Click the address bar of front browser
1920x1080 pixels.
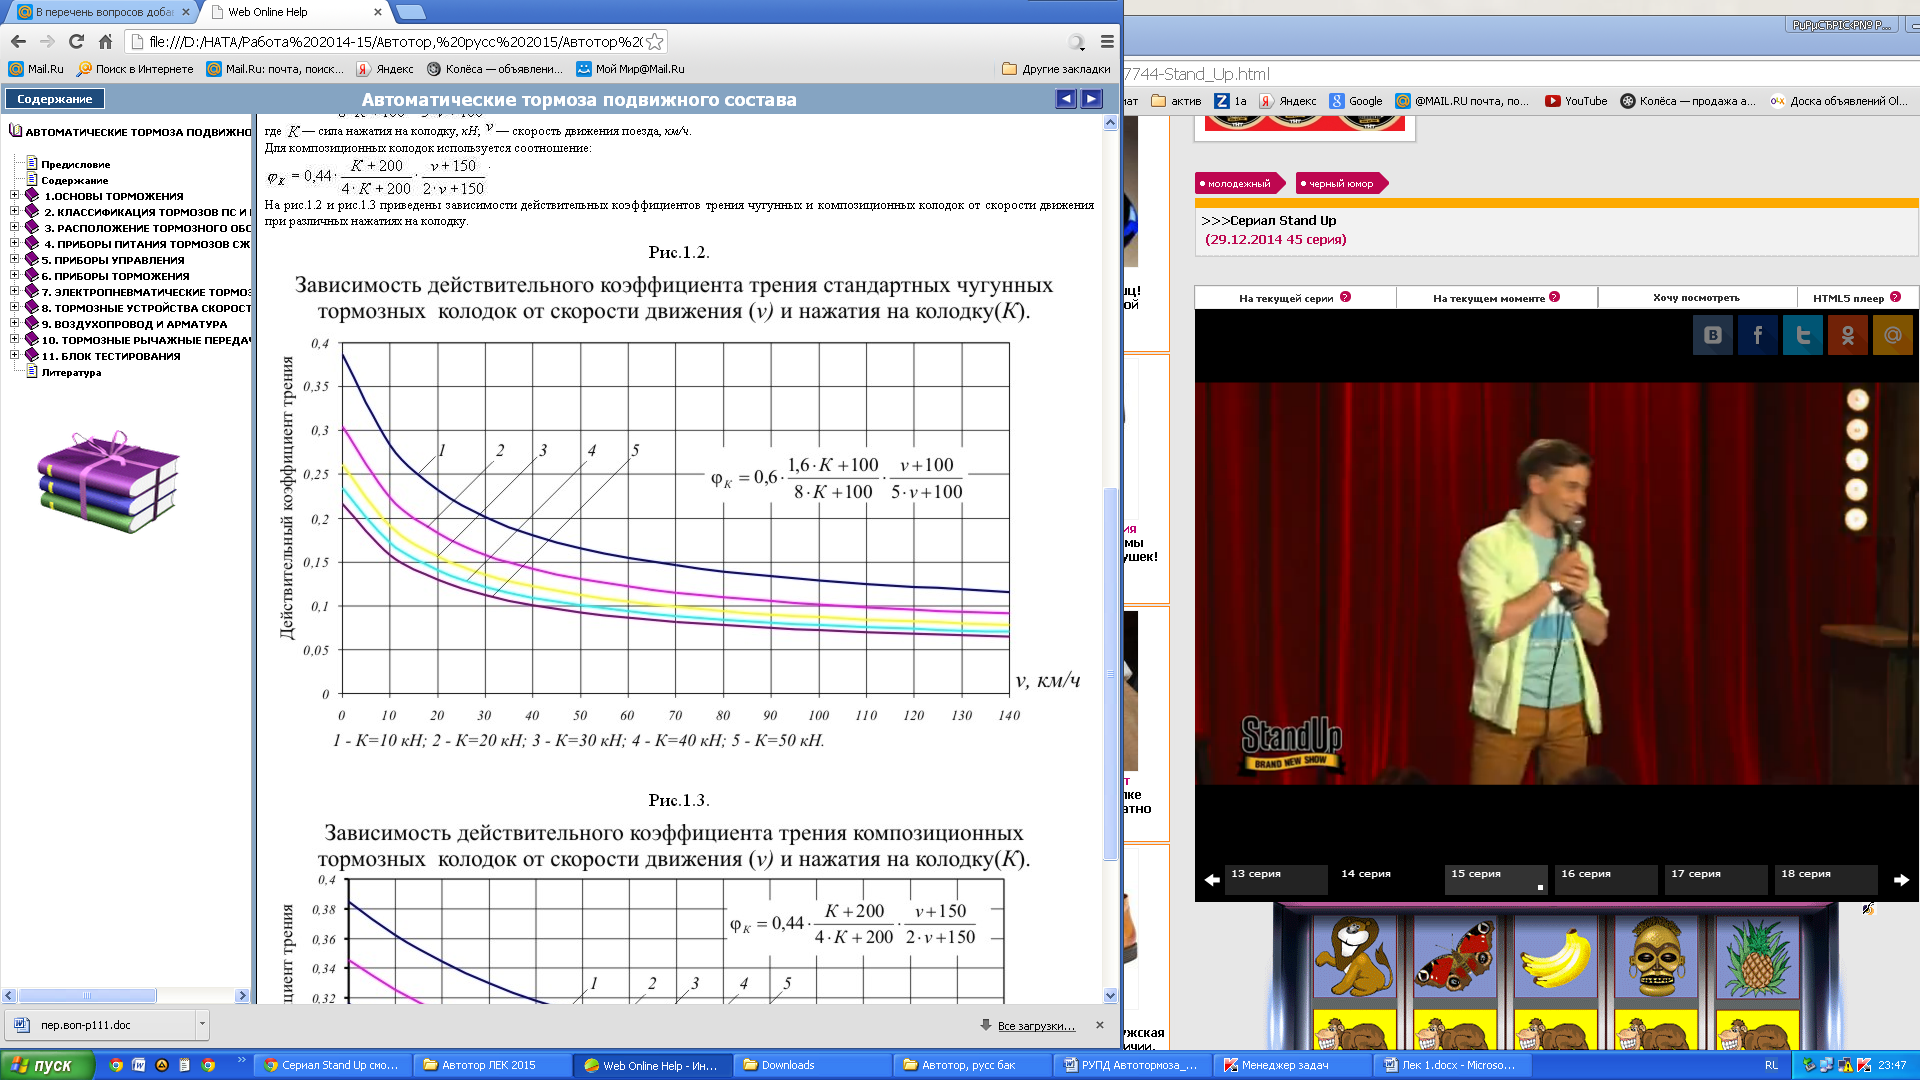[395, 42]
